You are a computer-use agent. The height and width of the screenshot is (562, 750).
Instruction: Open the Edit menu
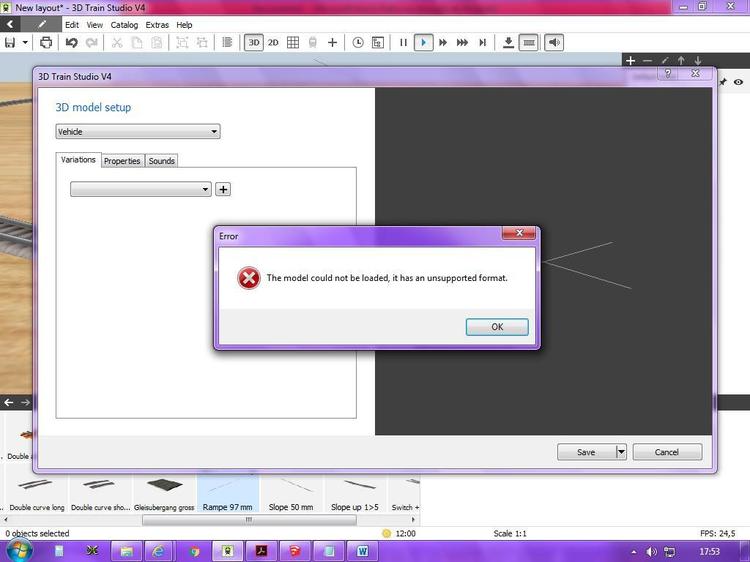point(72,25)
